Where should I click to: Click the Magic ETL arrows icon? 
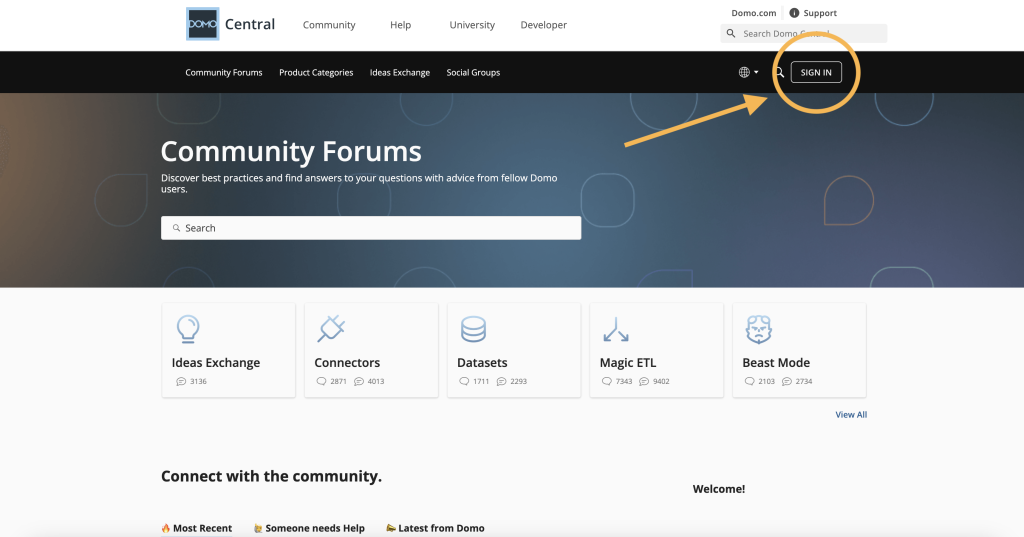616,329
